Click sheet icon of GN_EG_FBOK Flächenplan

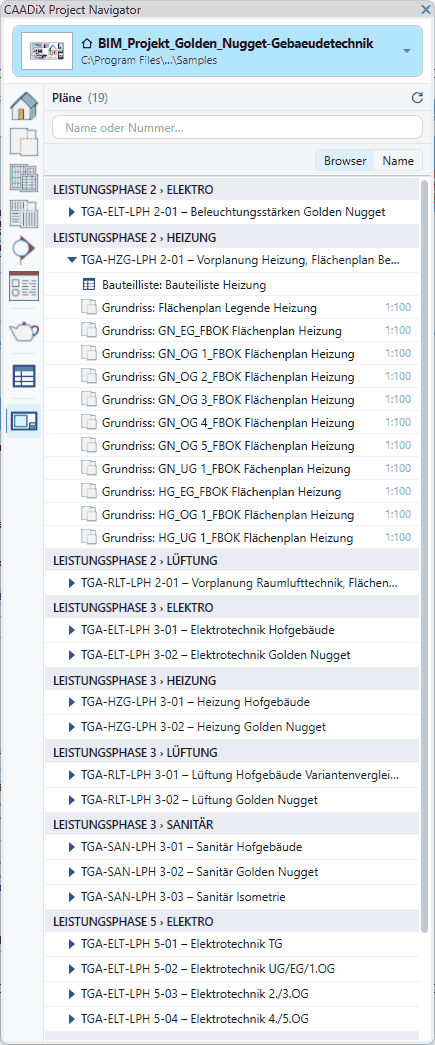(x=89, y=331)
